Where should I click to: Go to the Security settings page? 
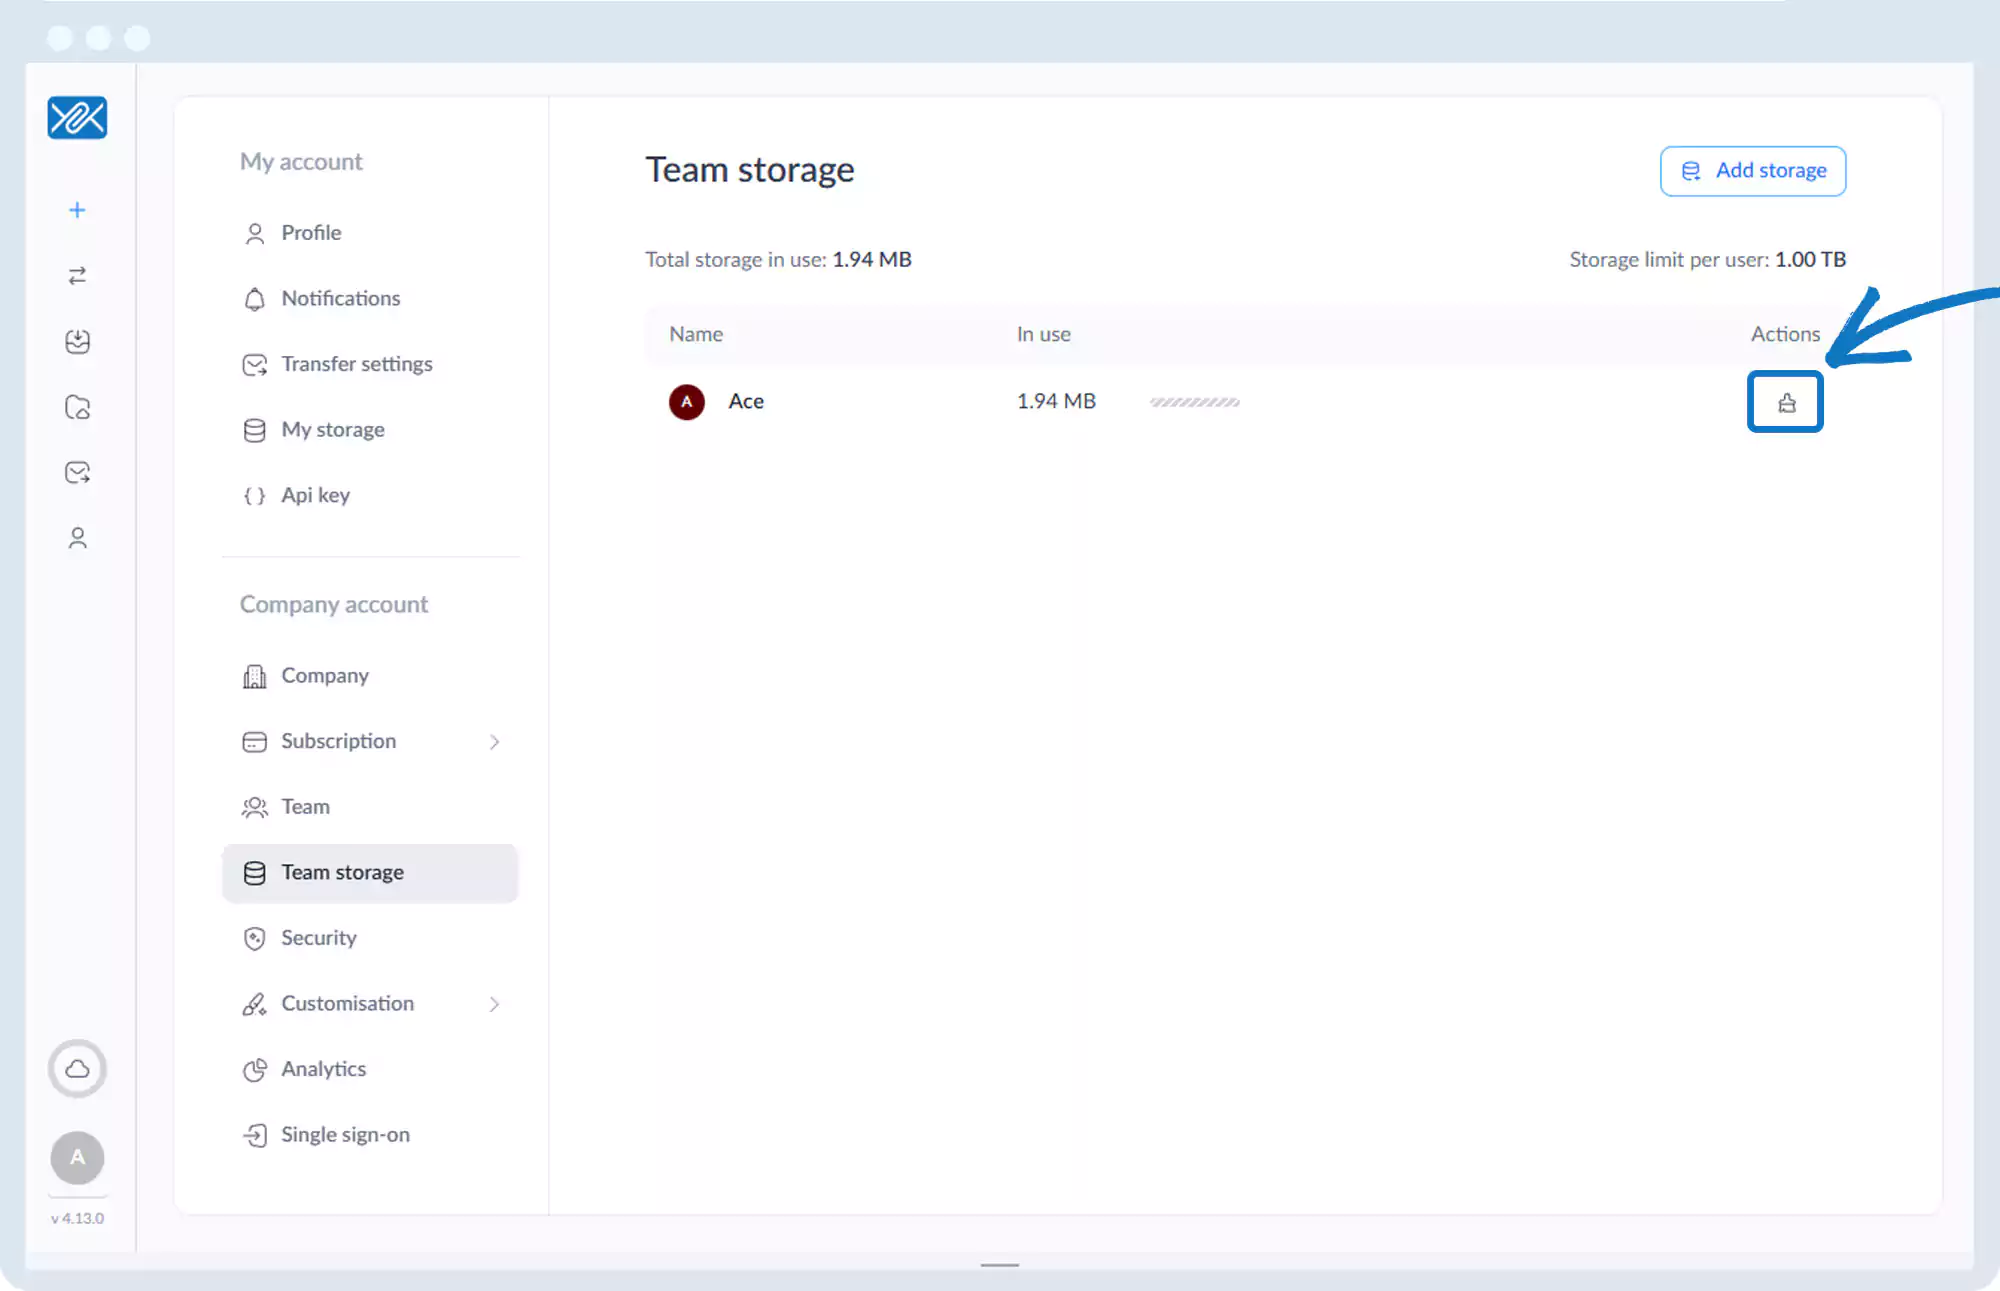[318, 938]
